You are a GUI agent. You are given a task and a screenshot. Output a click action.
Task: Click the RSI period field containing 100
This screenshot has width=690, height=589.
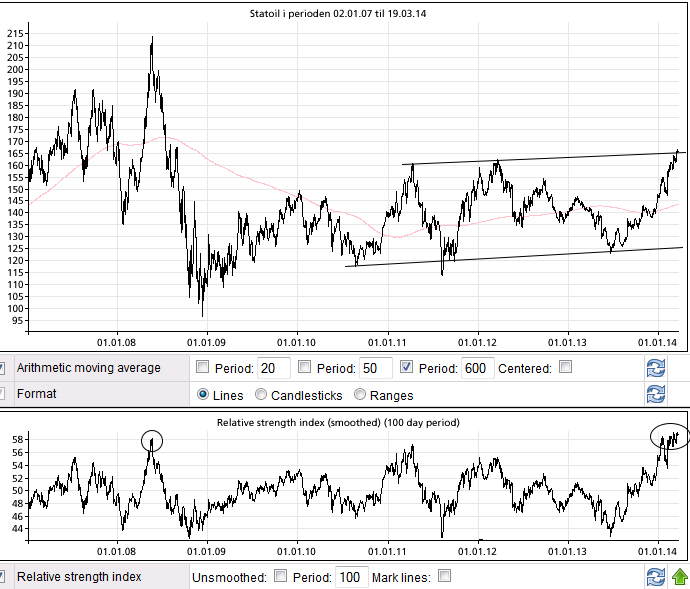coord(350,577)
